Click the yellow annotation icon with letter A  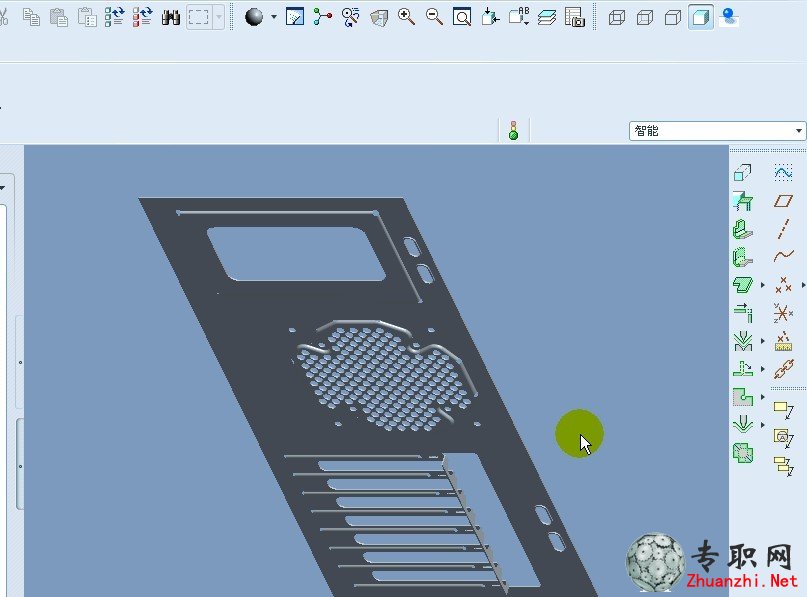tap(783, 437)
